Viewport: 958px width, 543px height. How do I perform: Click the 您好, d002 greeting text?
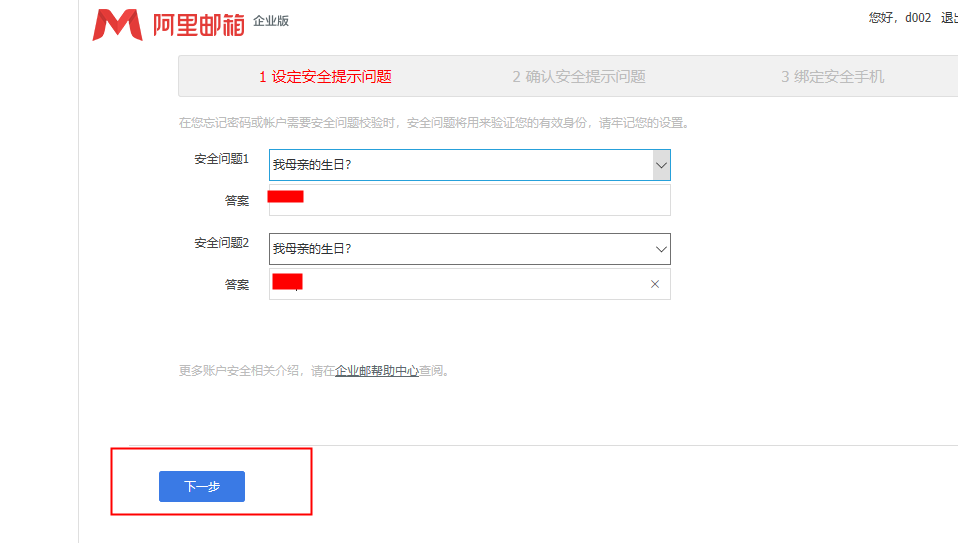900,18
